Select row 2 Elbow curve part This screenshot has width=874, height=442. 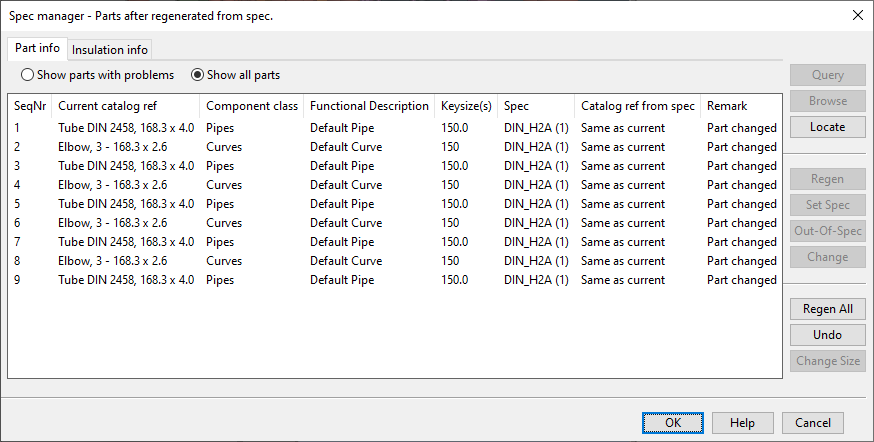click(112, 147)
